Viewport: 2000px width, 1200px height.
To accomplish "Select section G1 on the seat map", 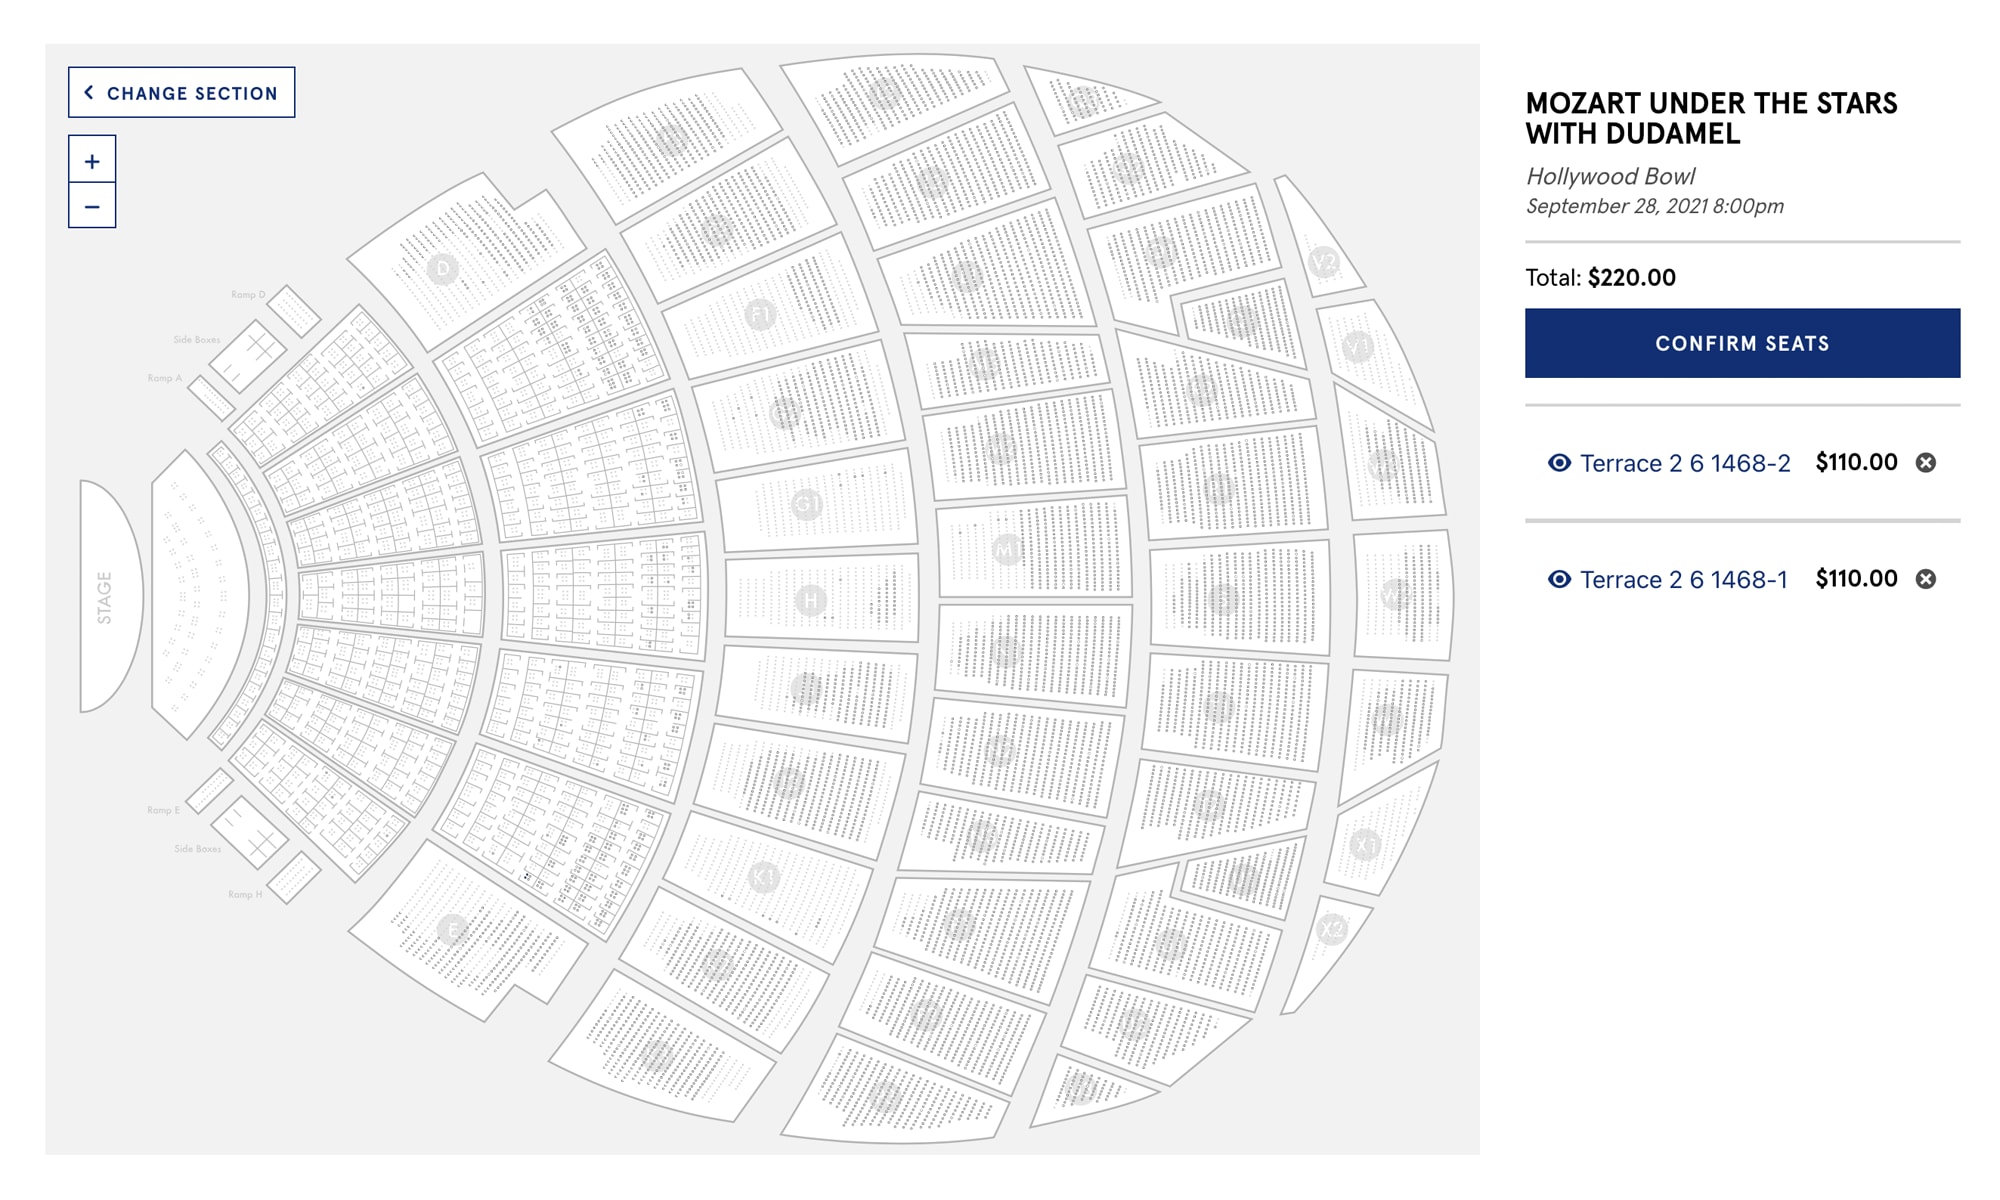I will 807,505.
